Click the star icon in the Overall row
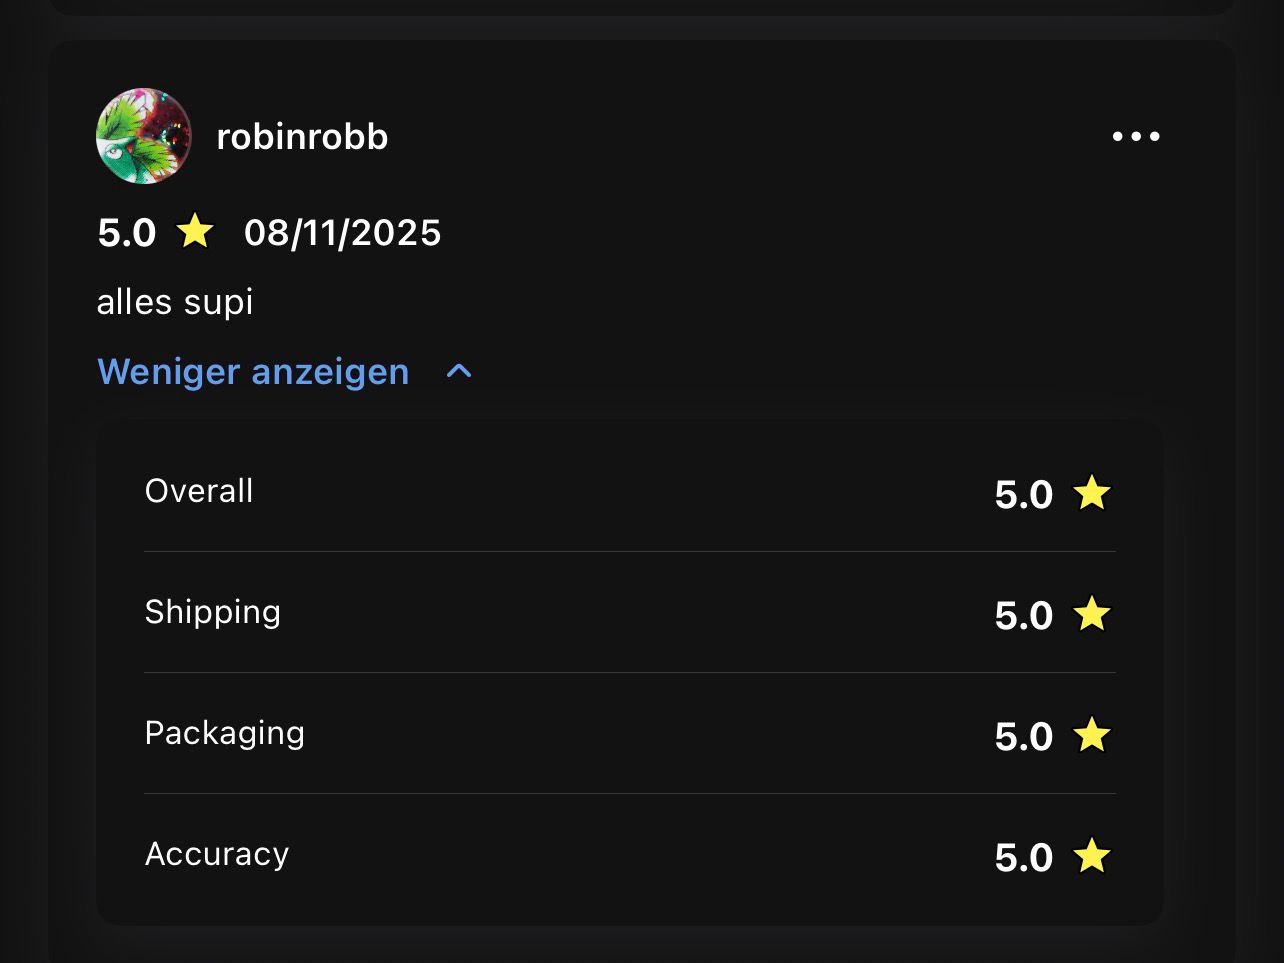The height and width of the screenshot is (963, 1284). [1092, 493]
